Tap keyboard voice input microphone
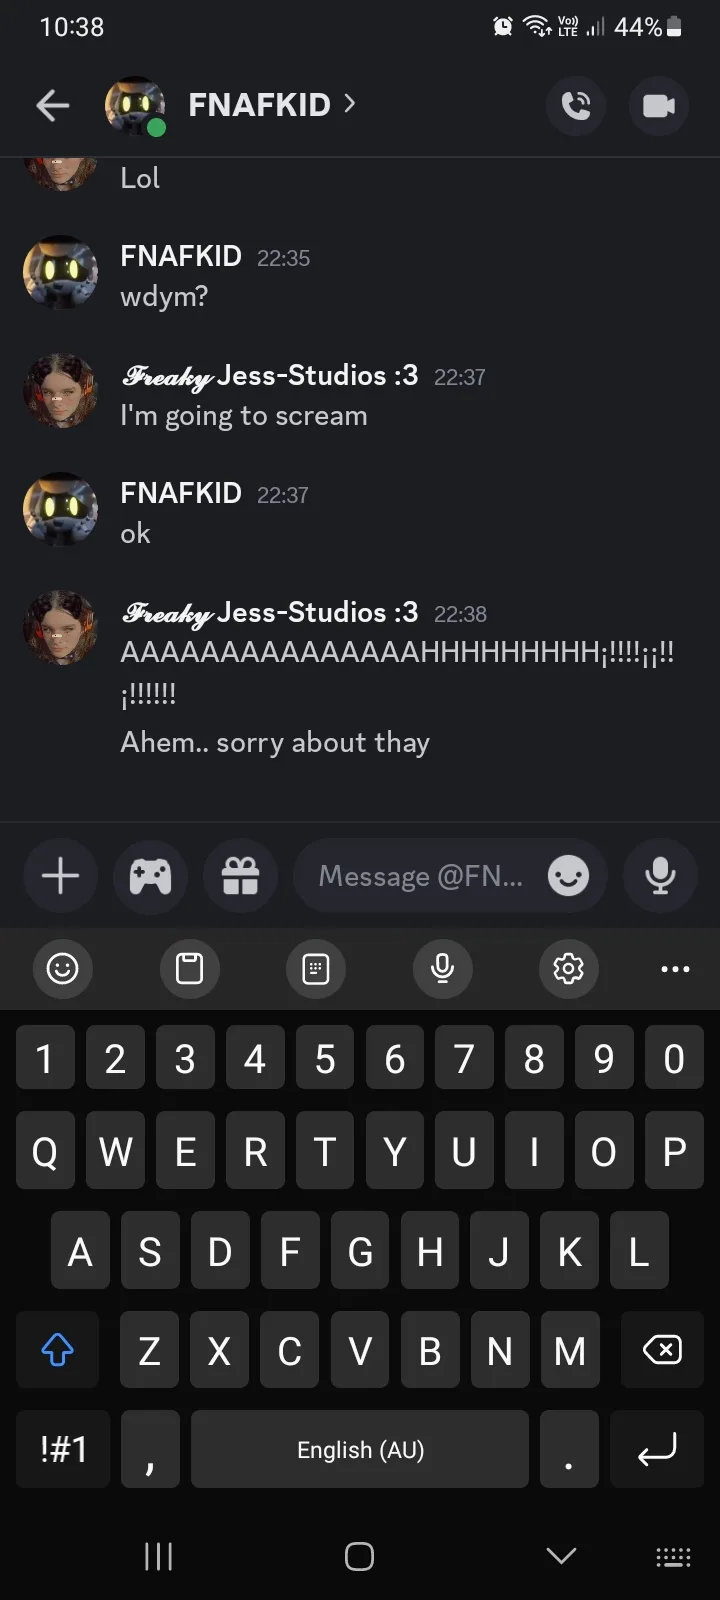 click(x=442, y=968)
